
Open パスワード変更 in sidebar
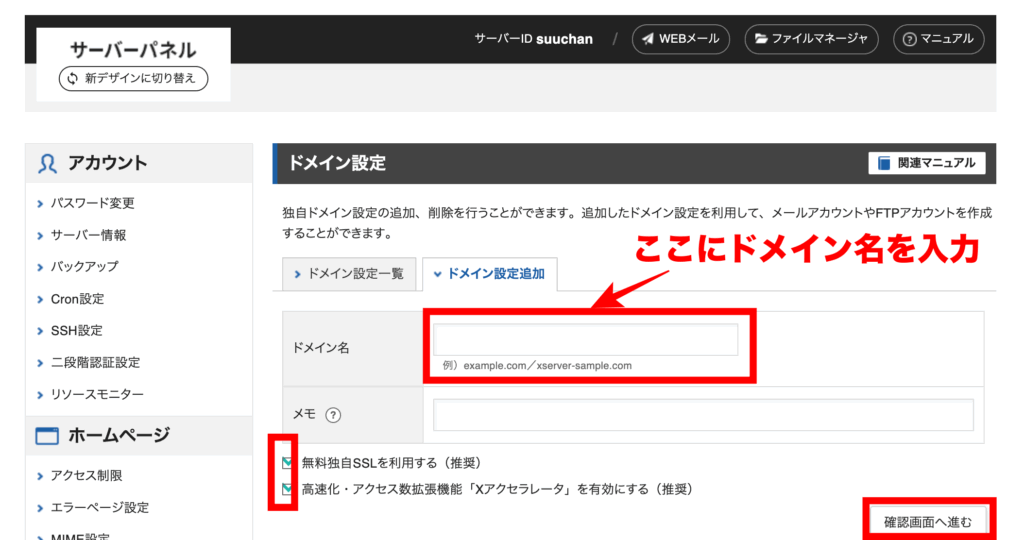(x=92, y=203)
